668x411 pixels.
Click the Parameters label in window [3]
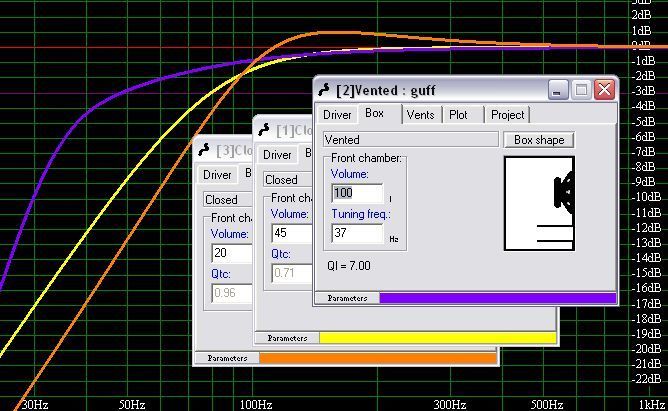227,358
